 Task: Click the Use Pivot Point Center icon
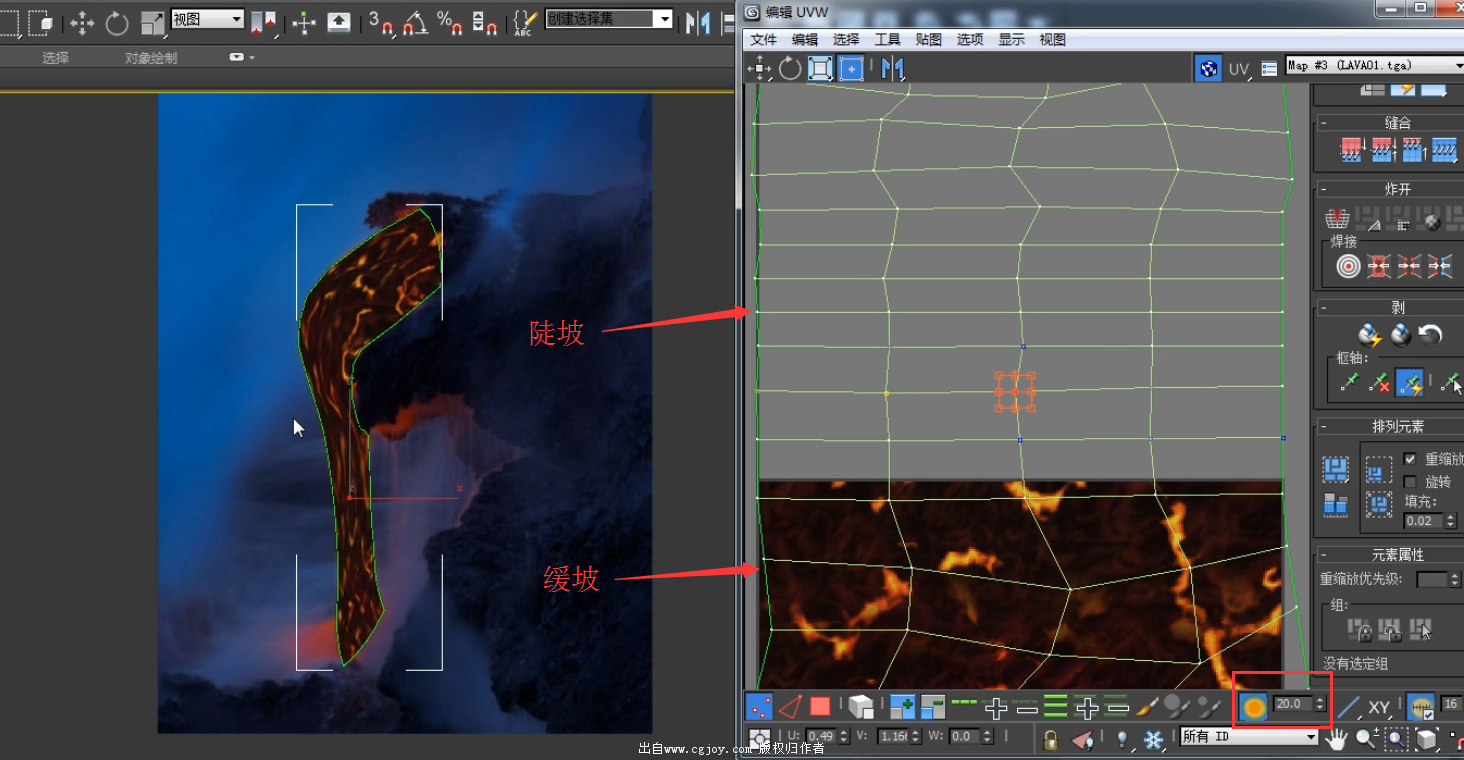(x=263, y=22)
